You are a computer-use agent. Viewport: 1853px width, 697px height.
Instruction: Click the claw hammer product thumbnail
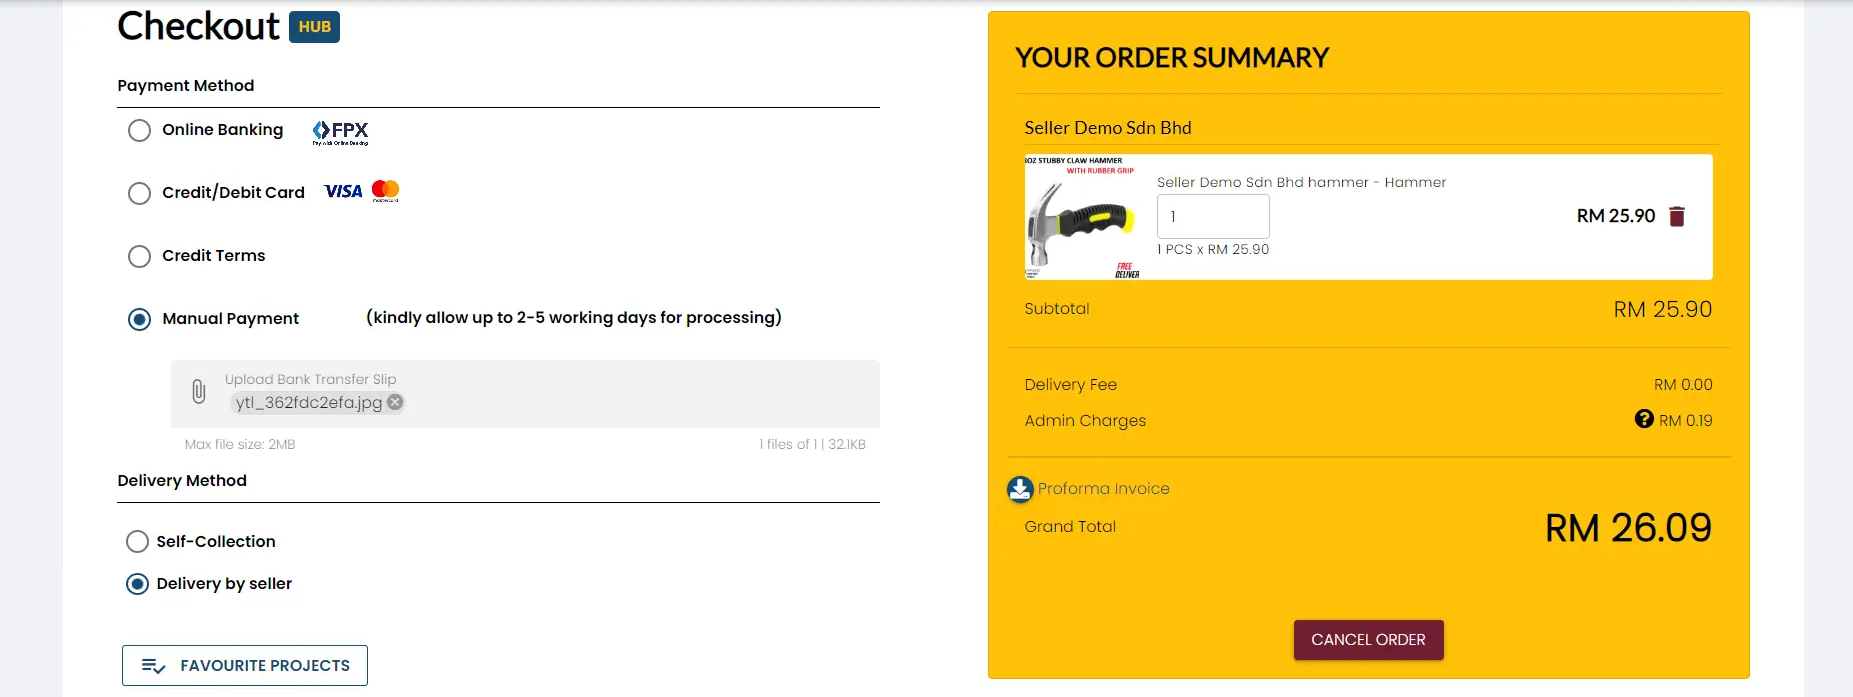(x=1083, y=217)
